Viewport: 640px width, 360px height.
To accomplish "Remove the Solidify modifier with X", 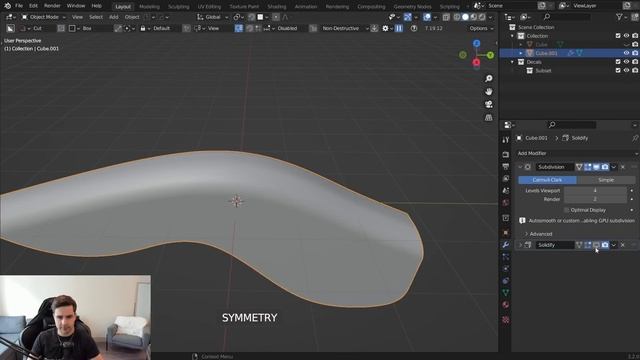I will click(622, 245).
